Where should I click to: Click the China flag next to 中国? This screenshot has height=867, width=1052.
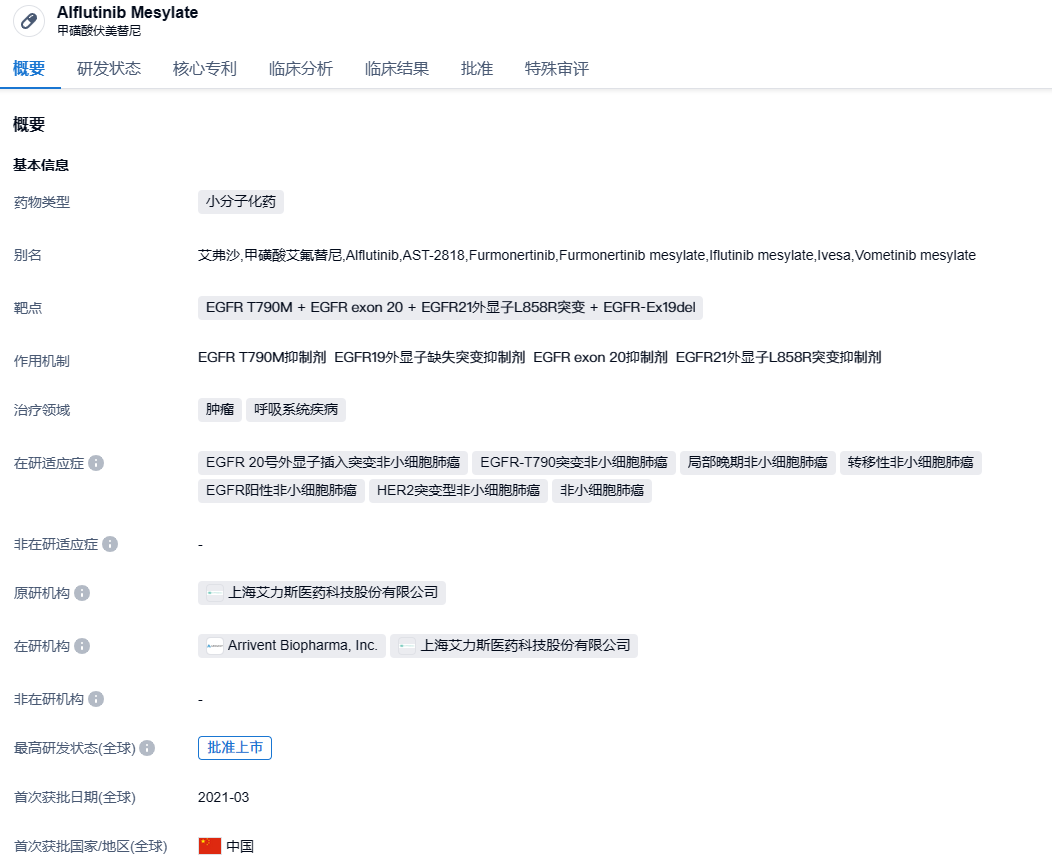pos(209,846)
